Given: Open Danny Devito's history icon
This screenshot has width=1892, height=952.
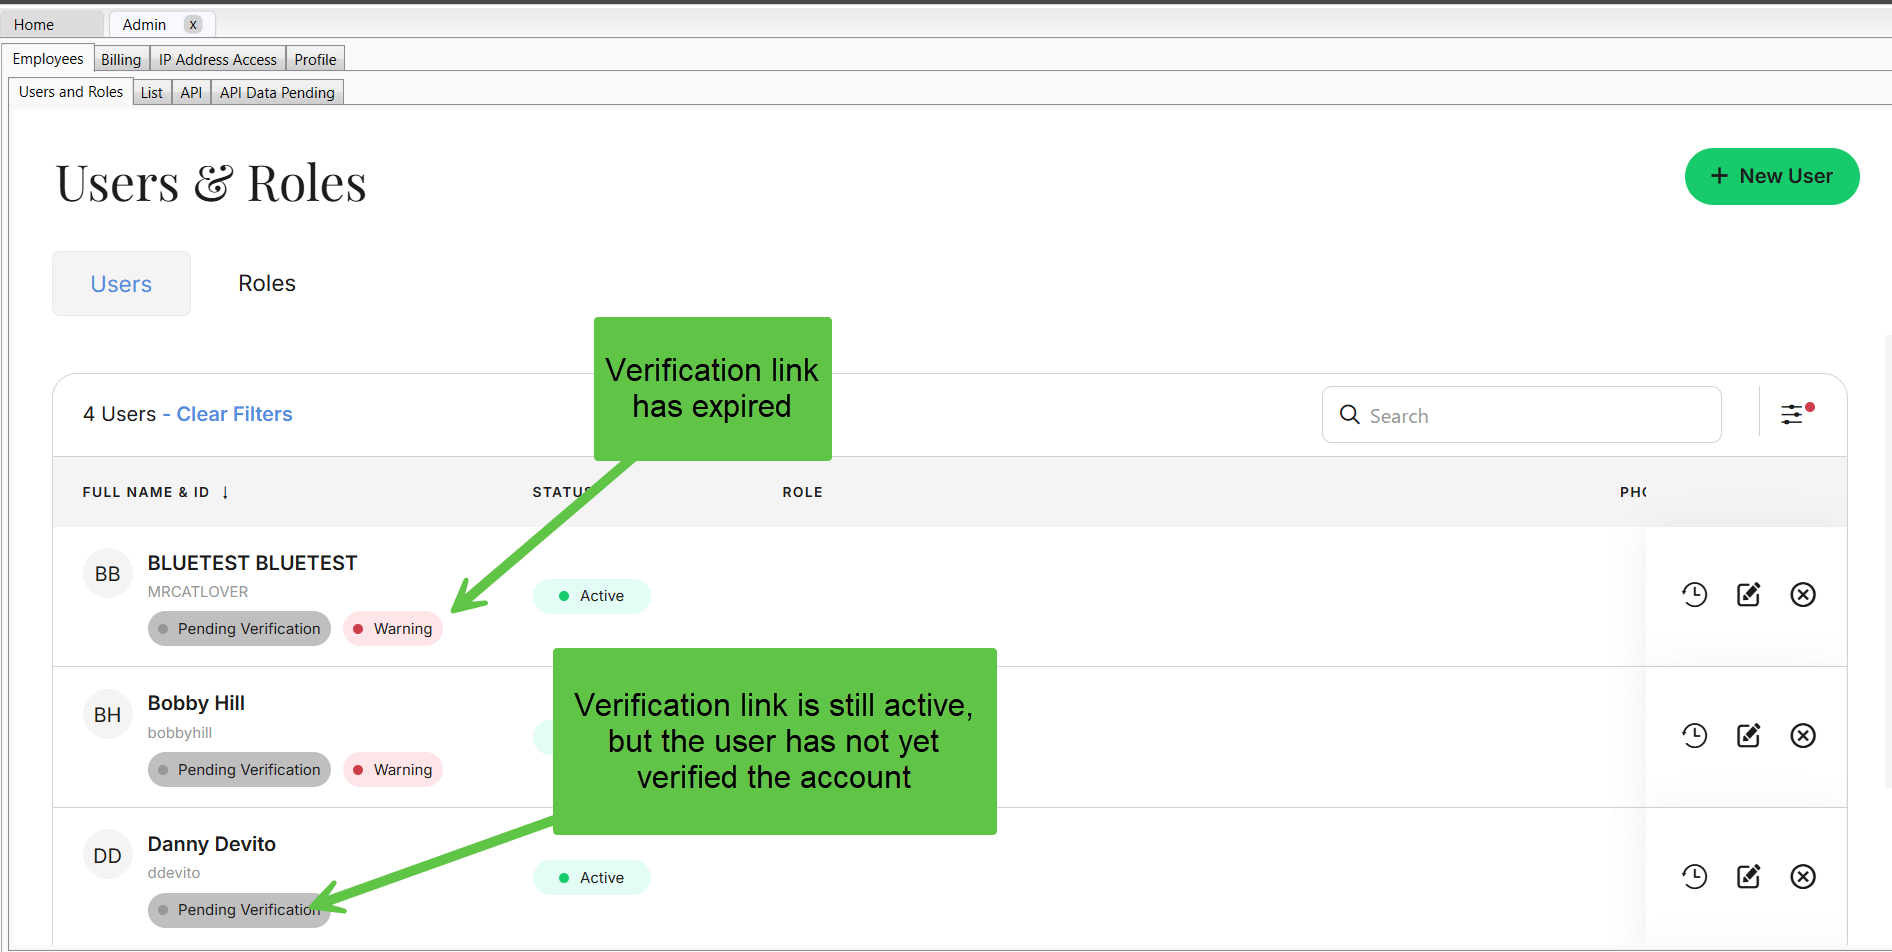Looking at the screenshot, I should coord(1694,877).
